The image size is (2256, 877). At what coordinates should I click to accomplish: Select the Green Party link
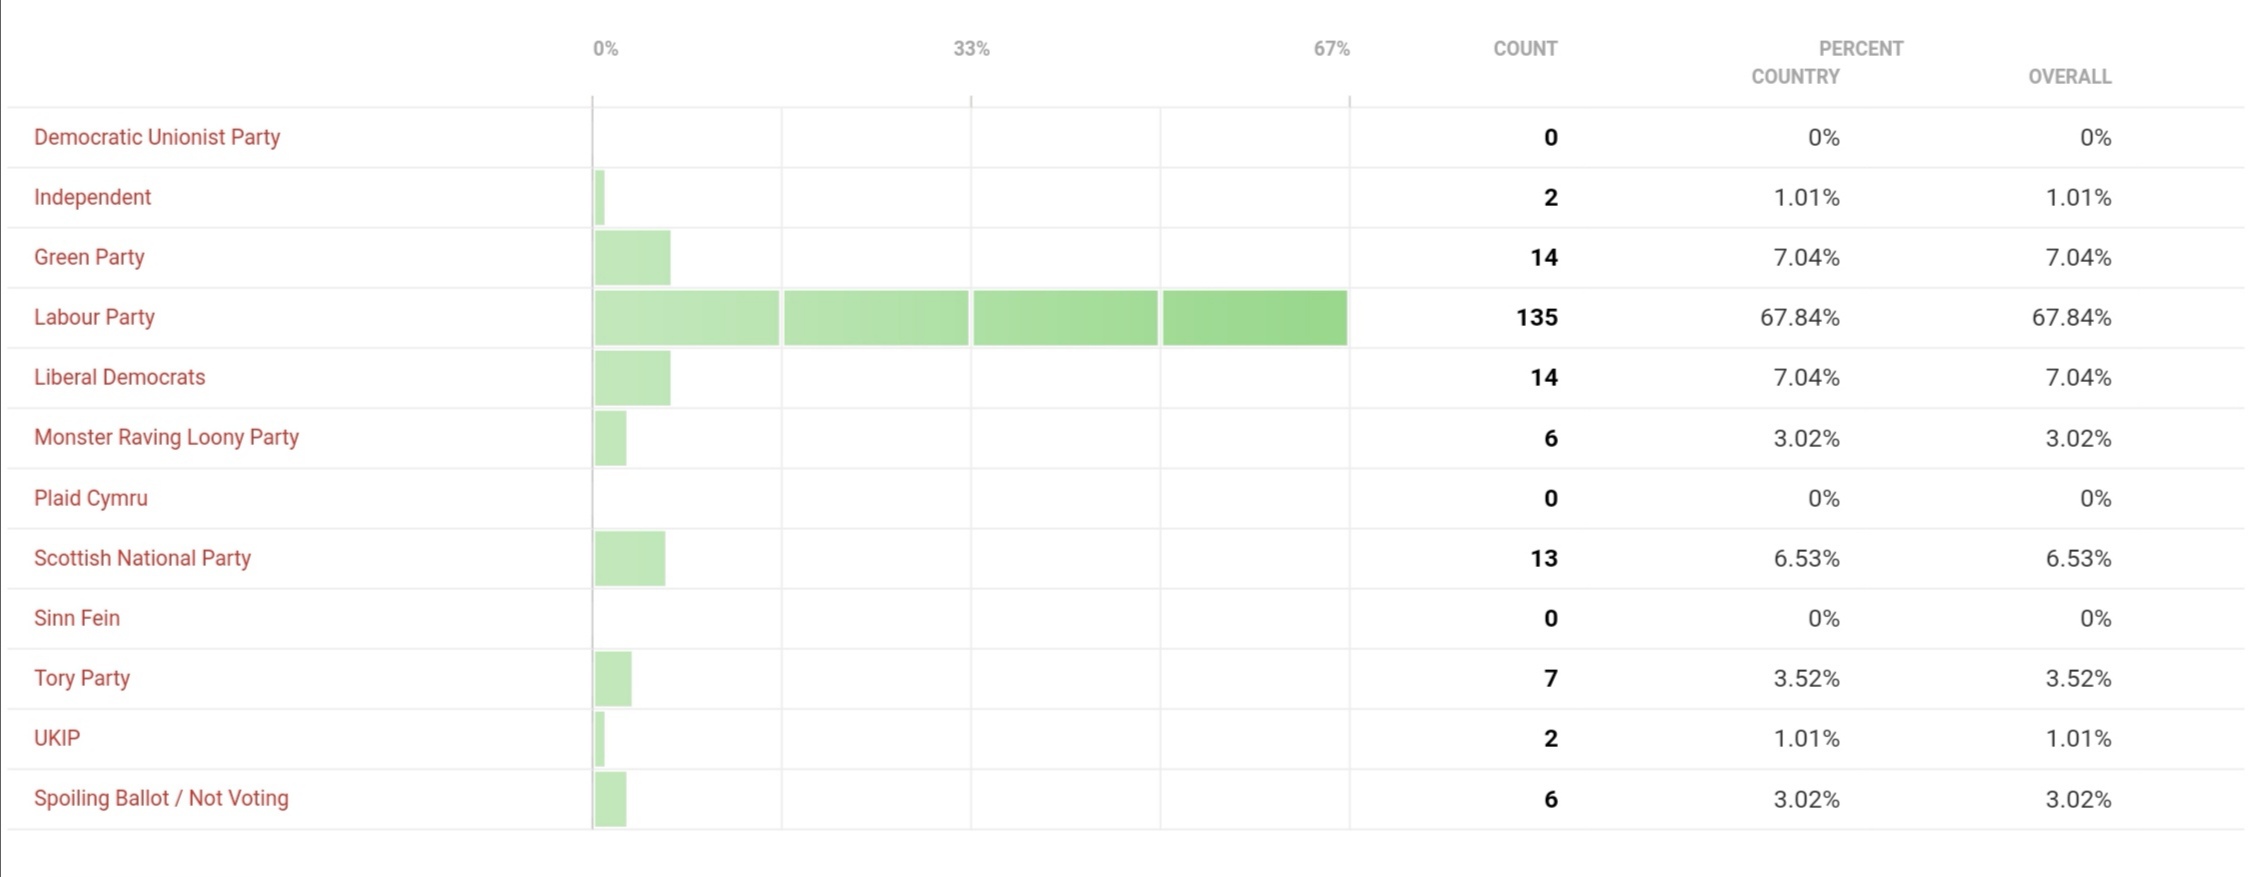coord(89,257)
